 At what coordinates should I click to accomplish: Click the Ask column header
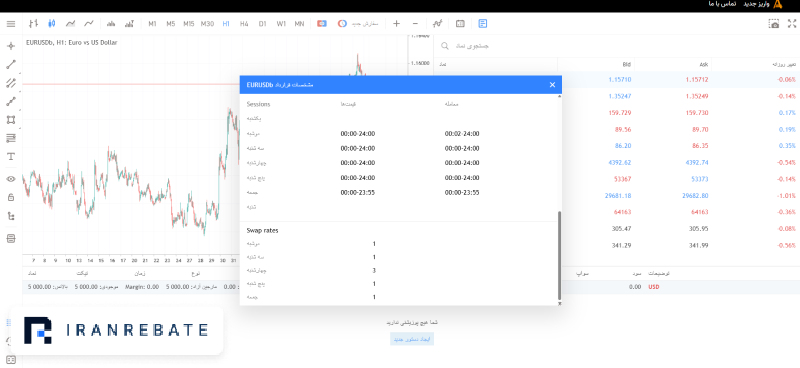tap(704, 65)
